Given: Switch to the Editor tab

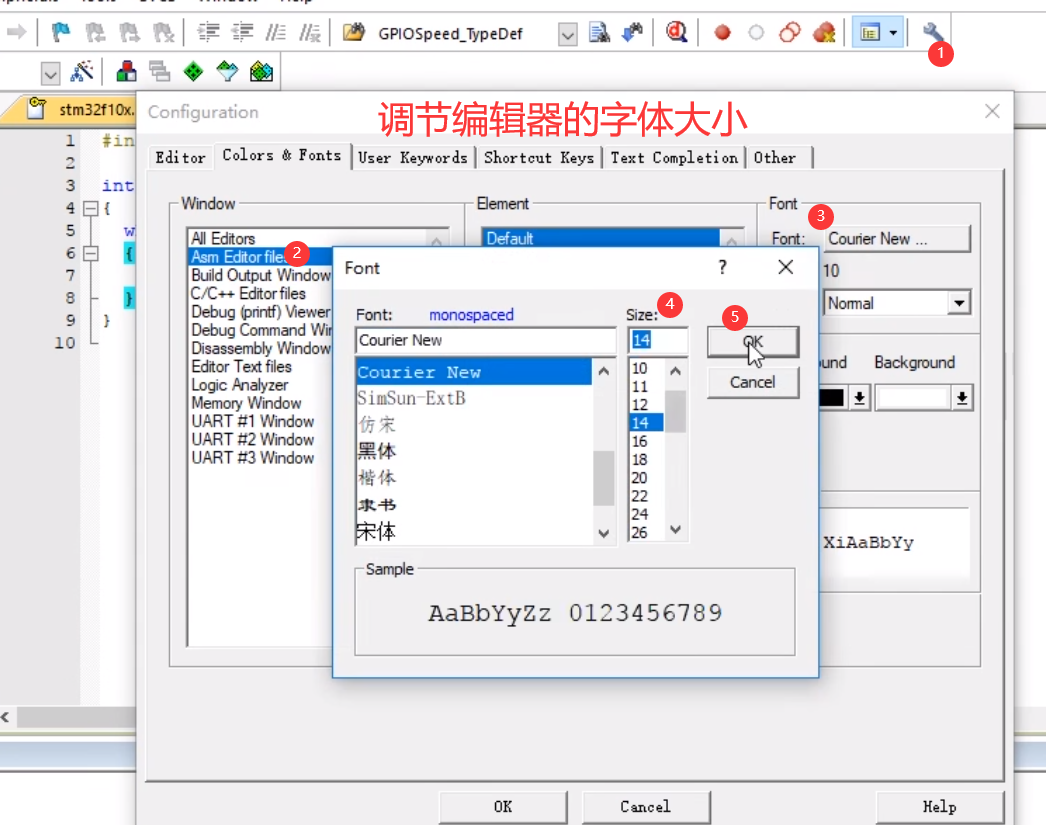Looking at the screenshot, I should 180,158.
